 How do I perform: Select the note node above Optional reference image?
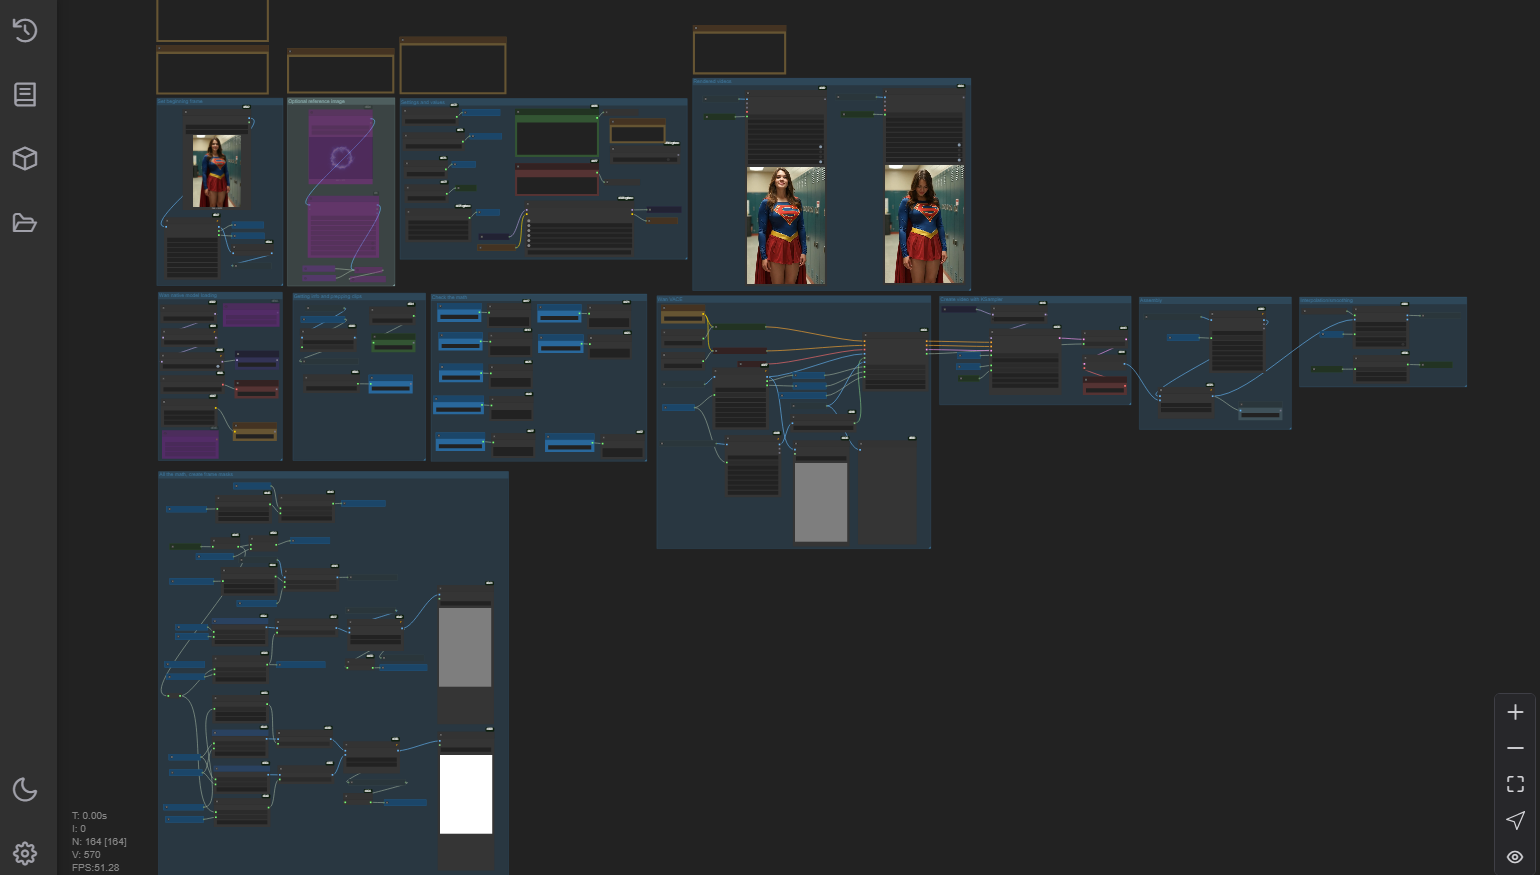pos(341,71)
